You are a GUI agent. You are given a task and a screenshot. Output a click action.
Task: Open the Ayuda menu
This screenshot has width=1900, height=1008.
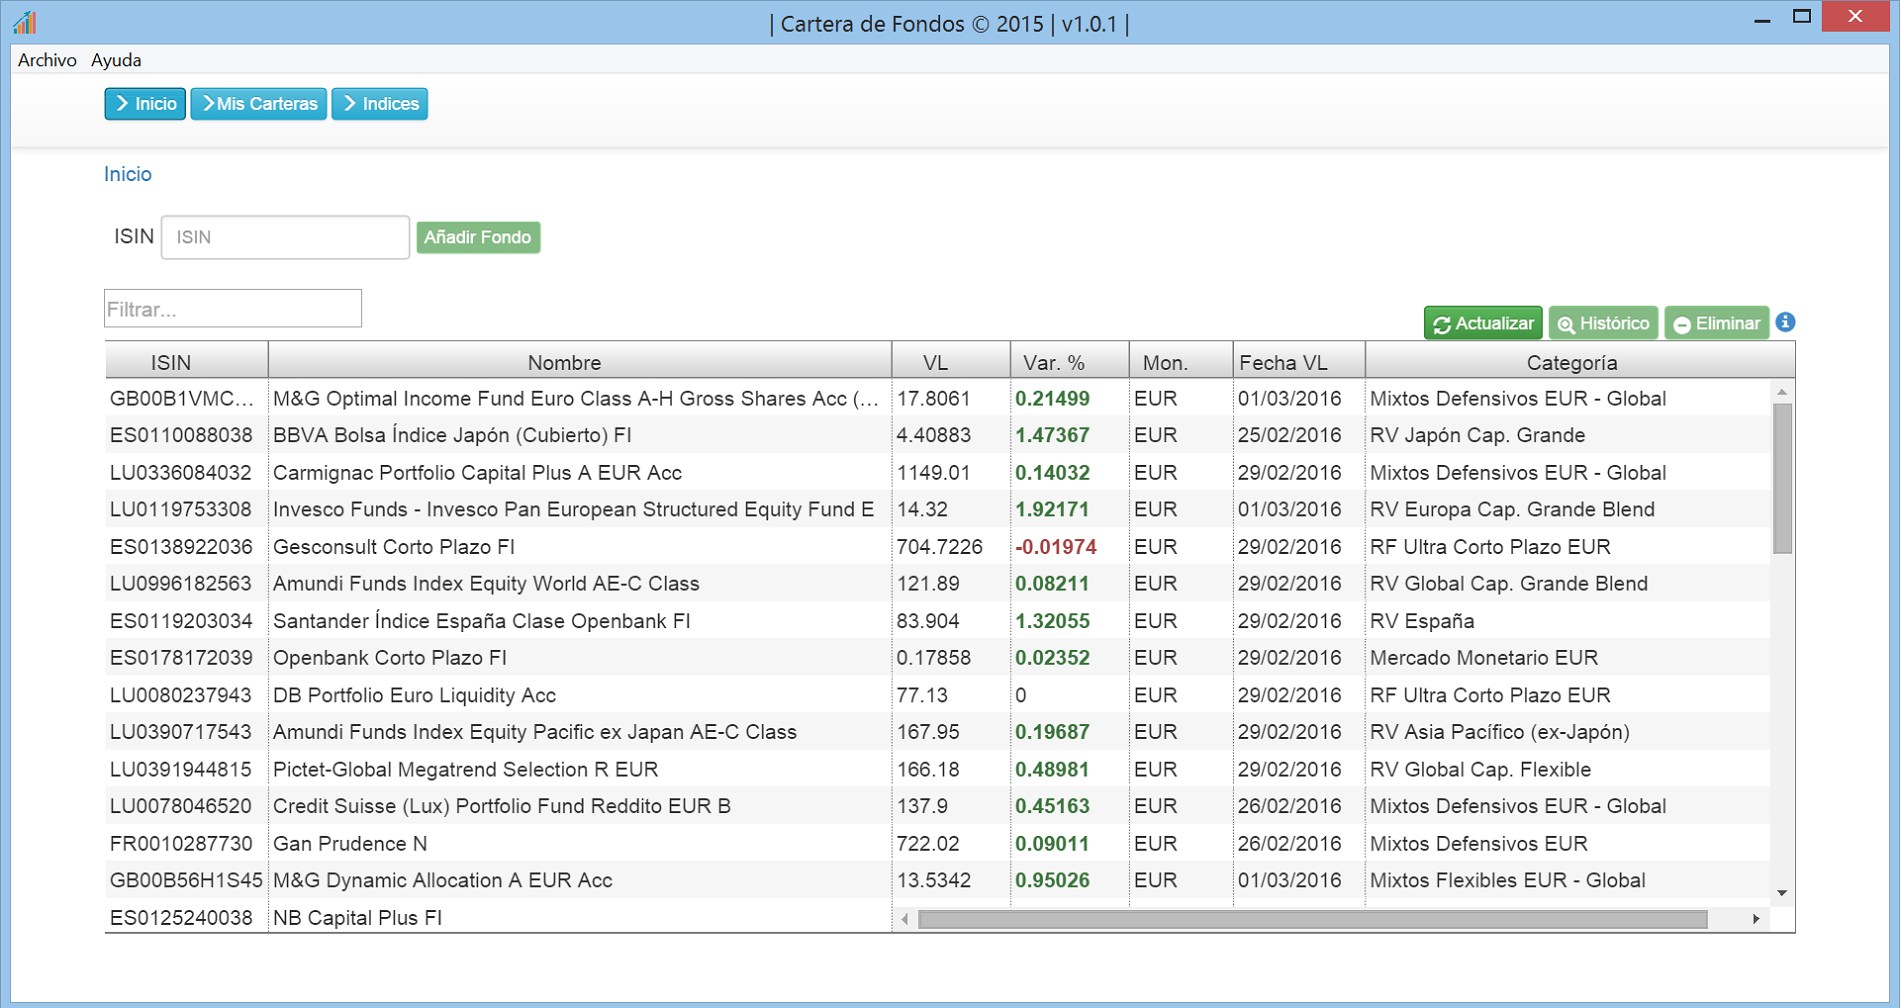coord(116,60)
